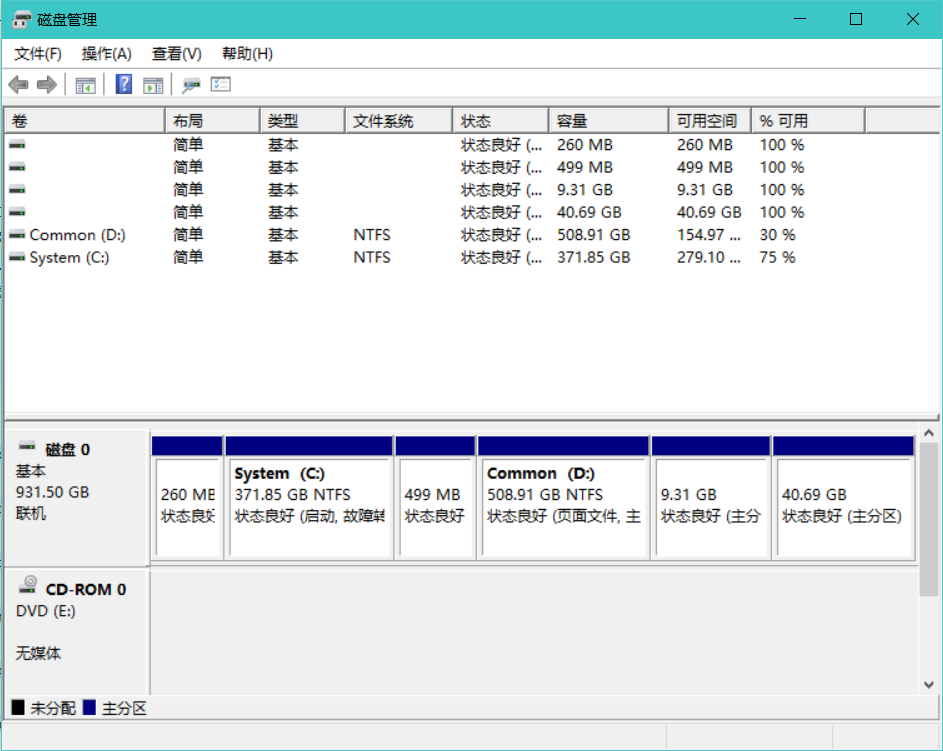Click the DVD (E:) text

click(x=46, y=612)
